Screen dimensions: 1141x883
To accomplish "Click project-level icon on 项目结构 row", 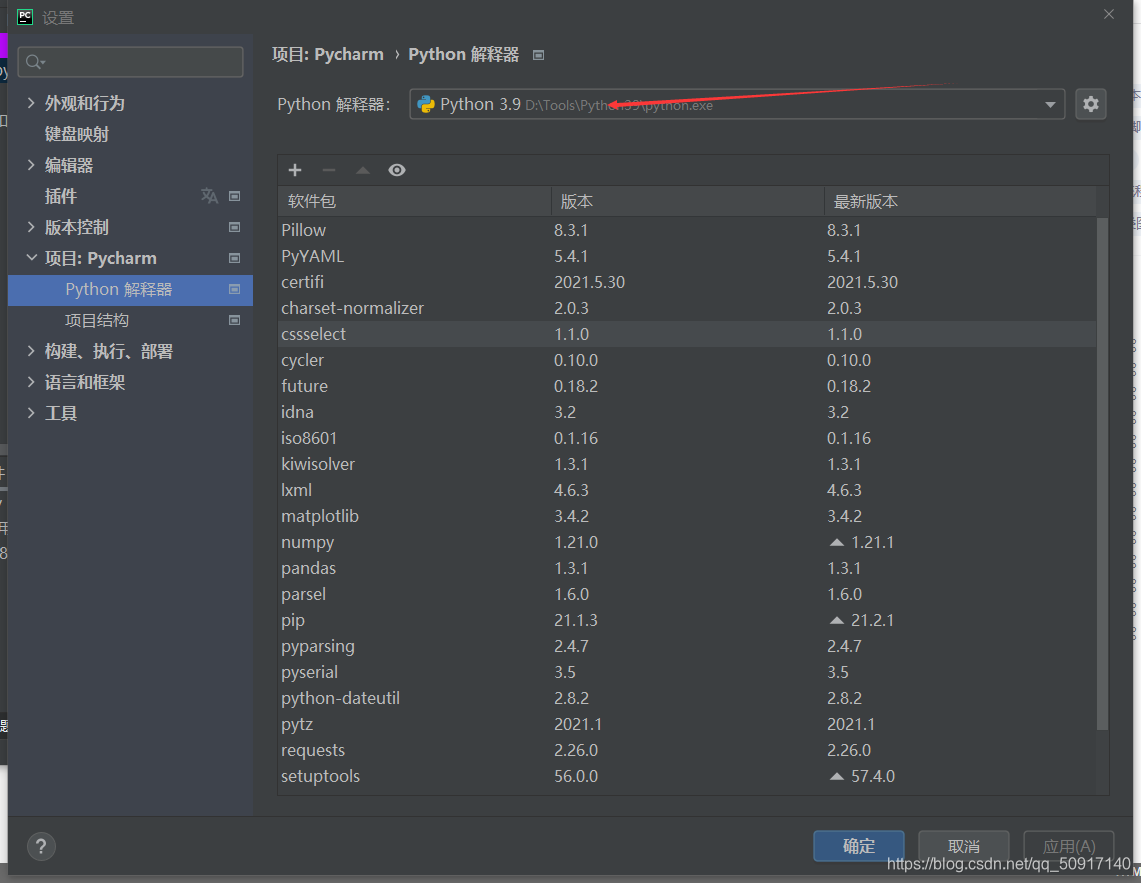I will click(x=234, y=320).
